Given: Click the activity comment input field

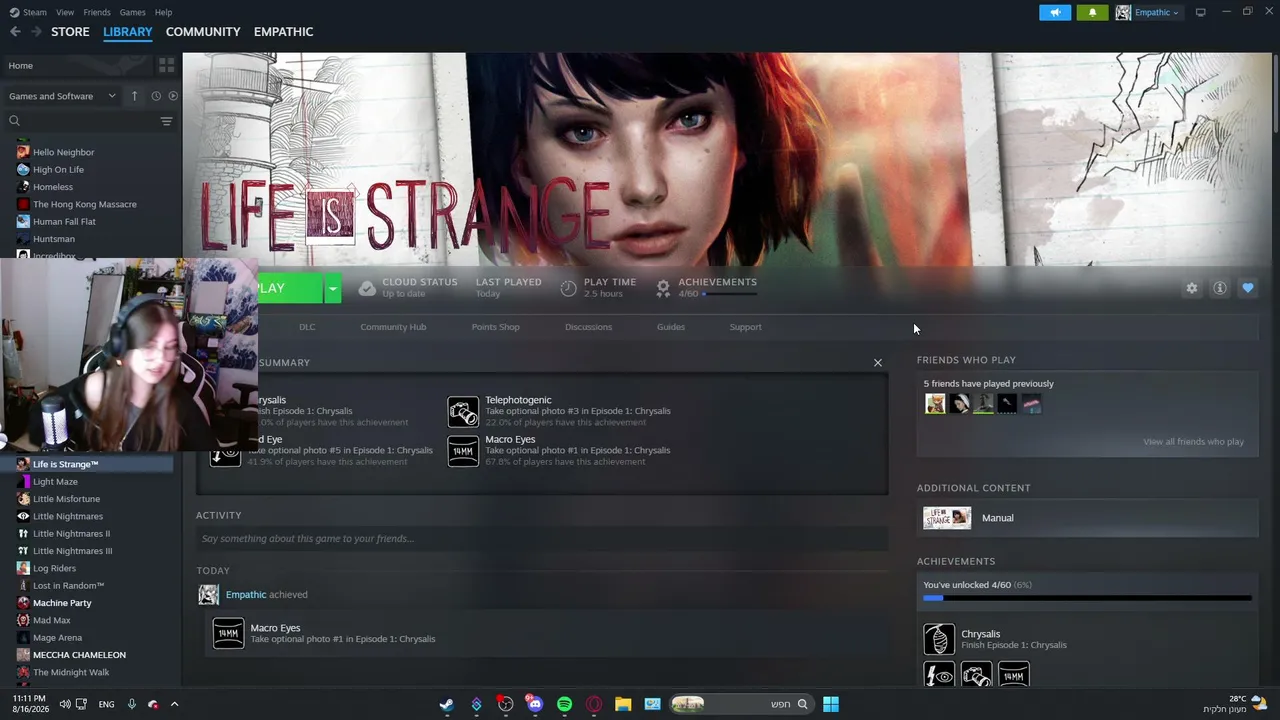Looking at the screenshot, I should tap(541, 539).
